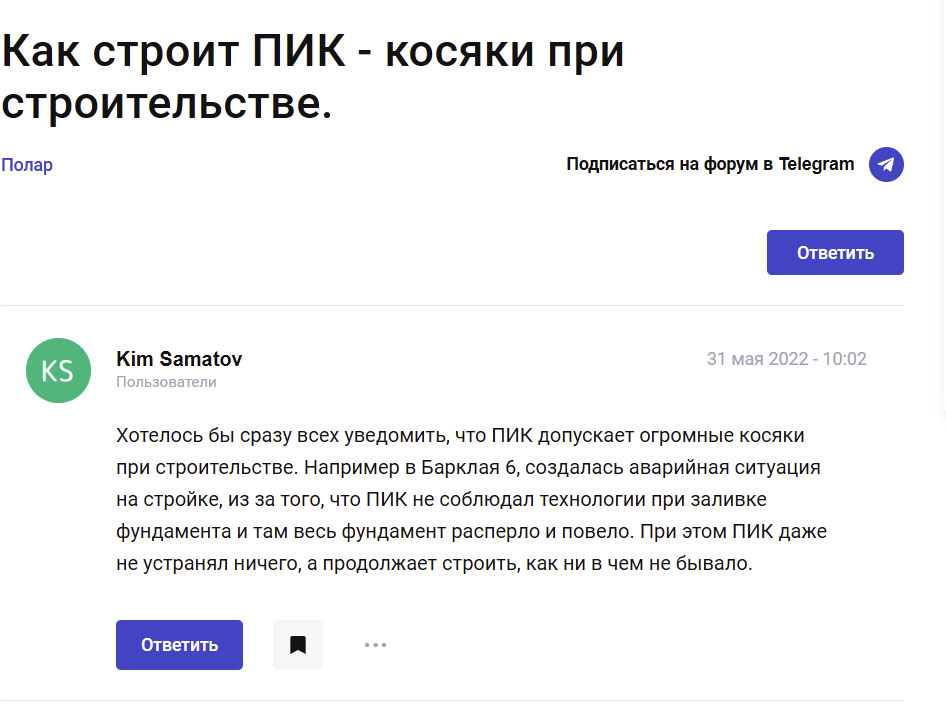Reply via Ответить under the post
946x705 pixels.
[x=179, y=645]
